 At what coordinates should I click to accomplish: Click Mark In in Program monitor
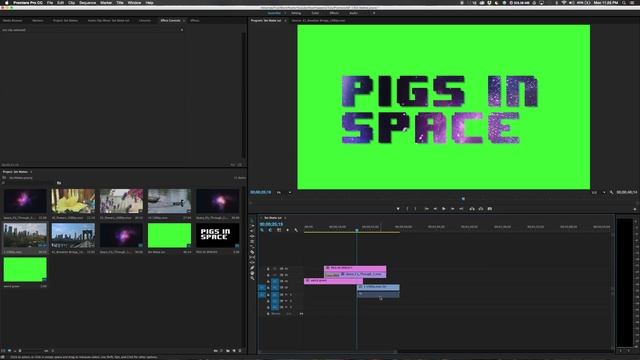[x=407, y=209]
